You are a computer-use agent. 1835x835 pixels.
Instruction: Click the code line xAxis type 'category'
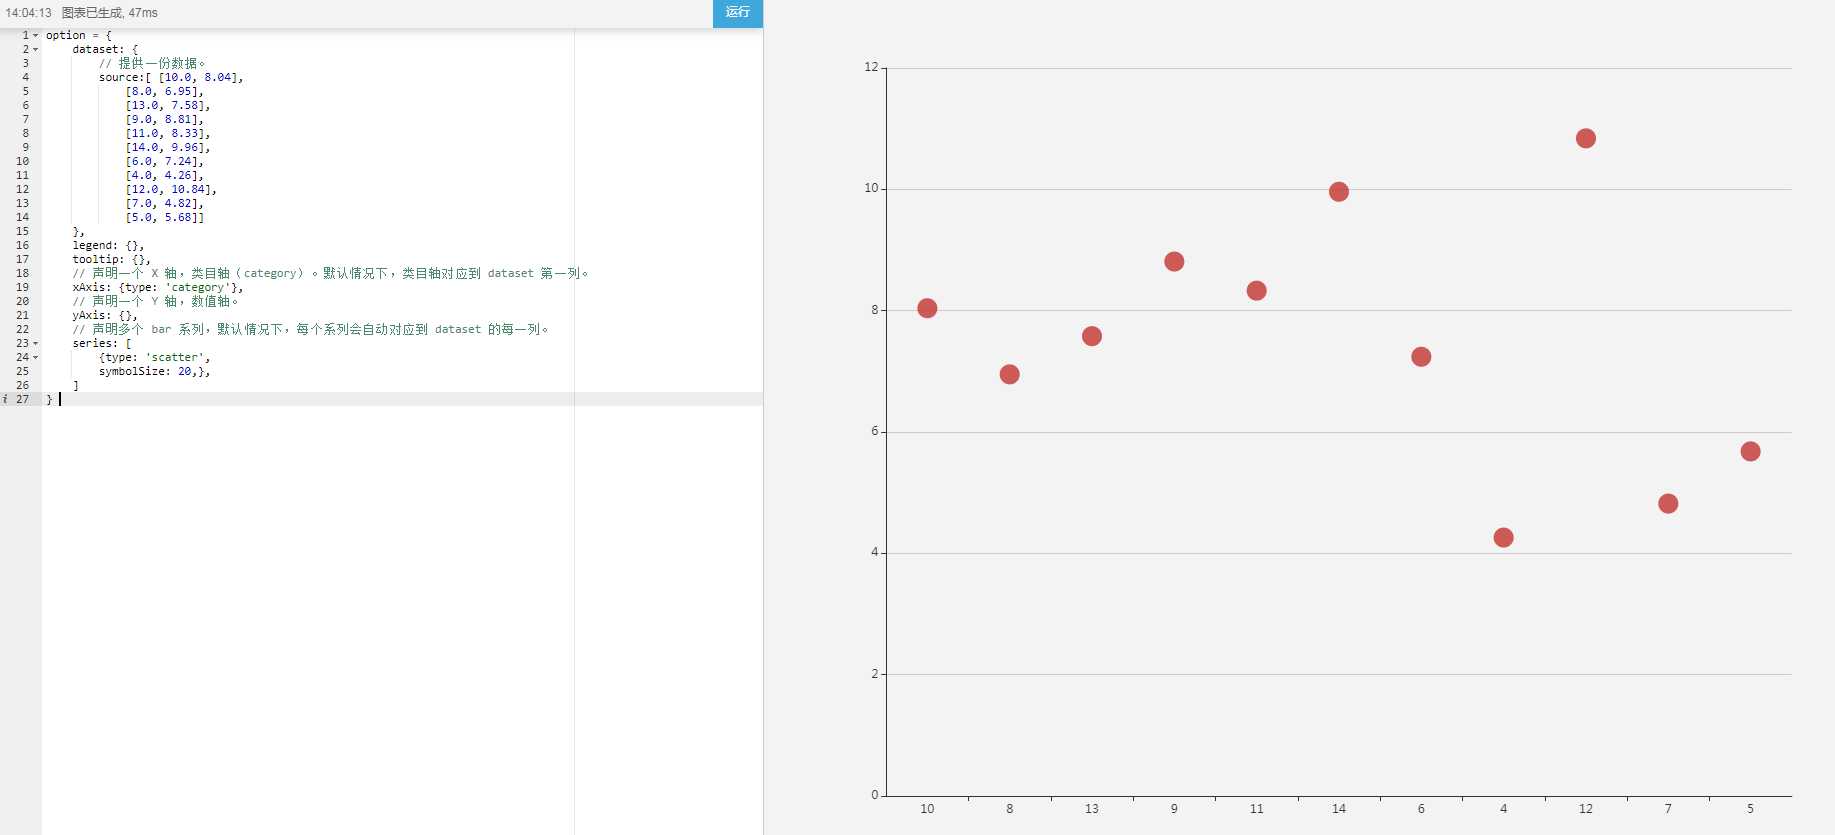(x=157, y=287)
